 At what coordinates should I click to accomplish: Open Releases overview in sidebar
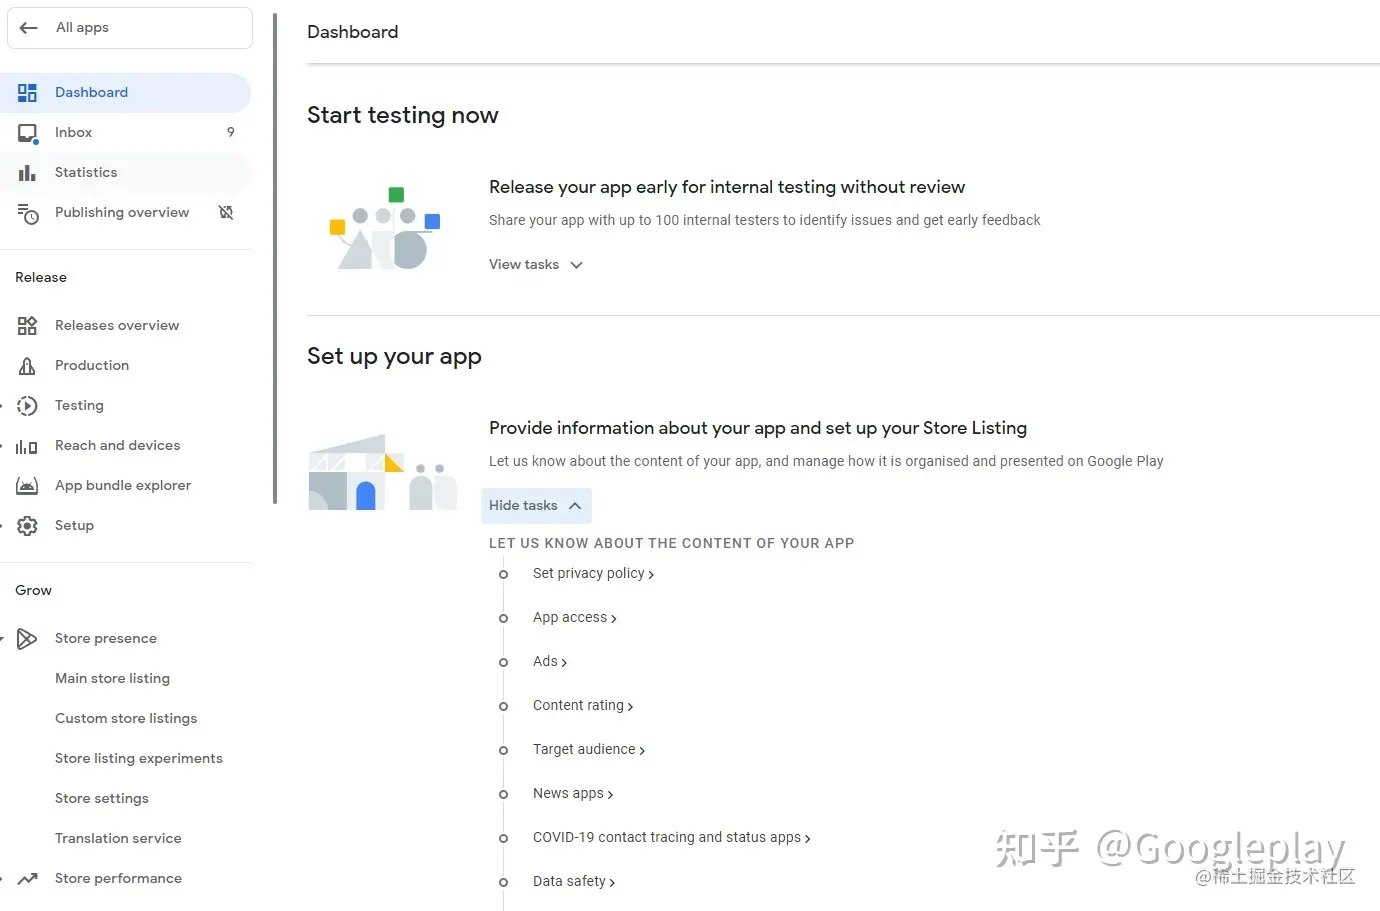[117, 326]
